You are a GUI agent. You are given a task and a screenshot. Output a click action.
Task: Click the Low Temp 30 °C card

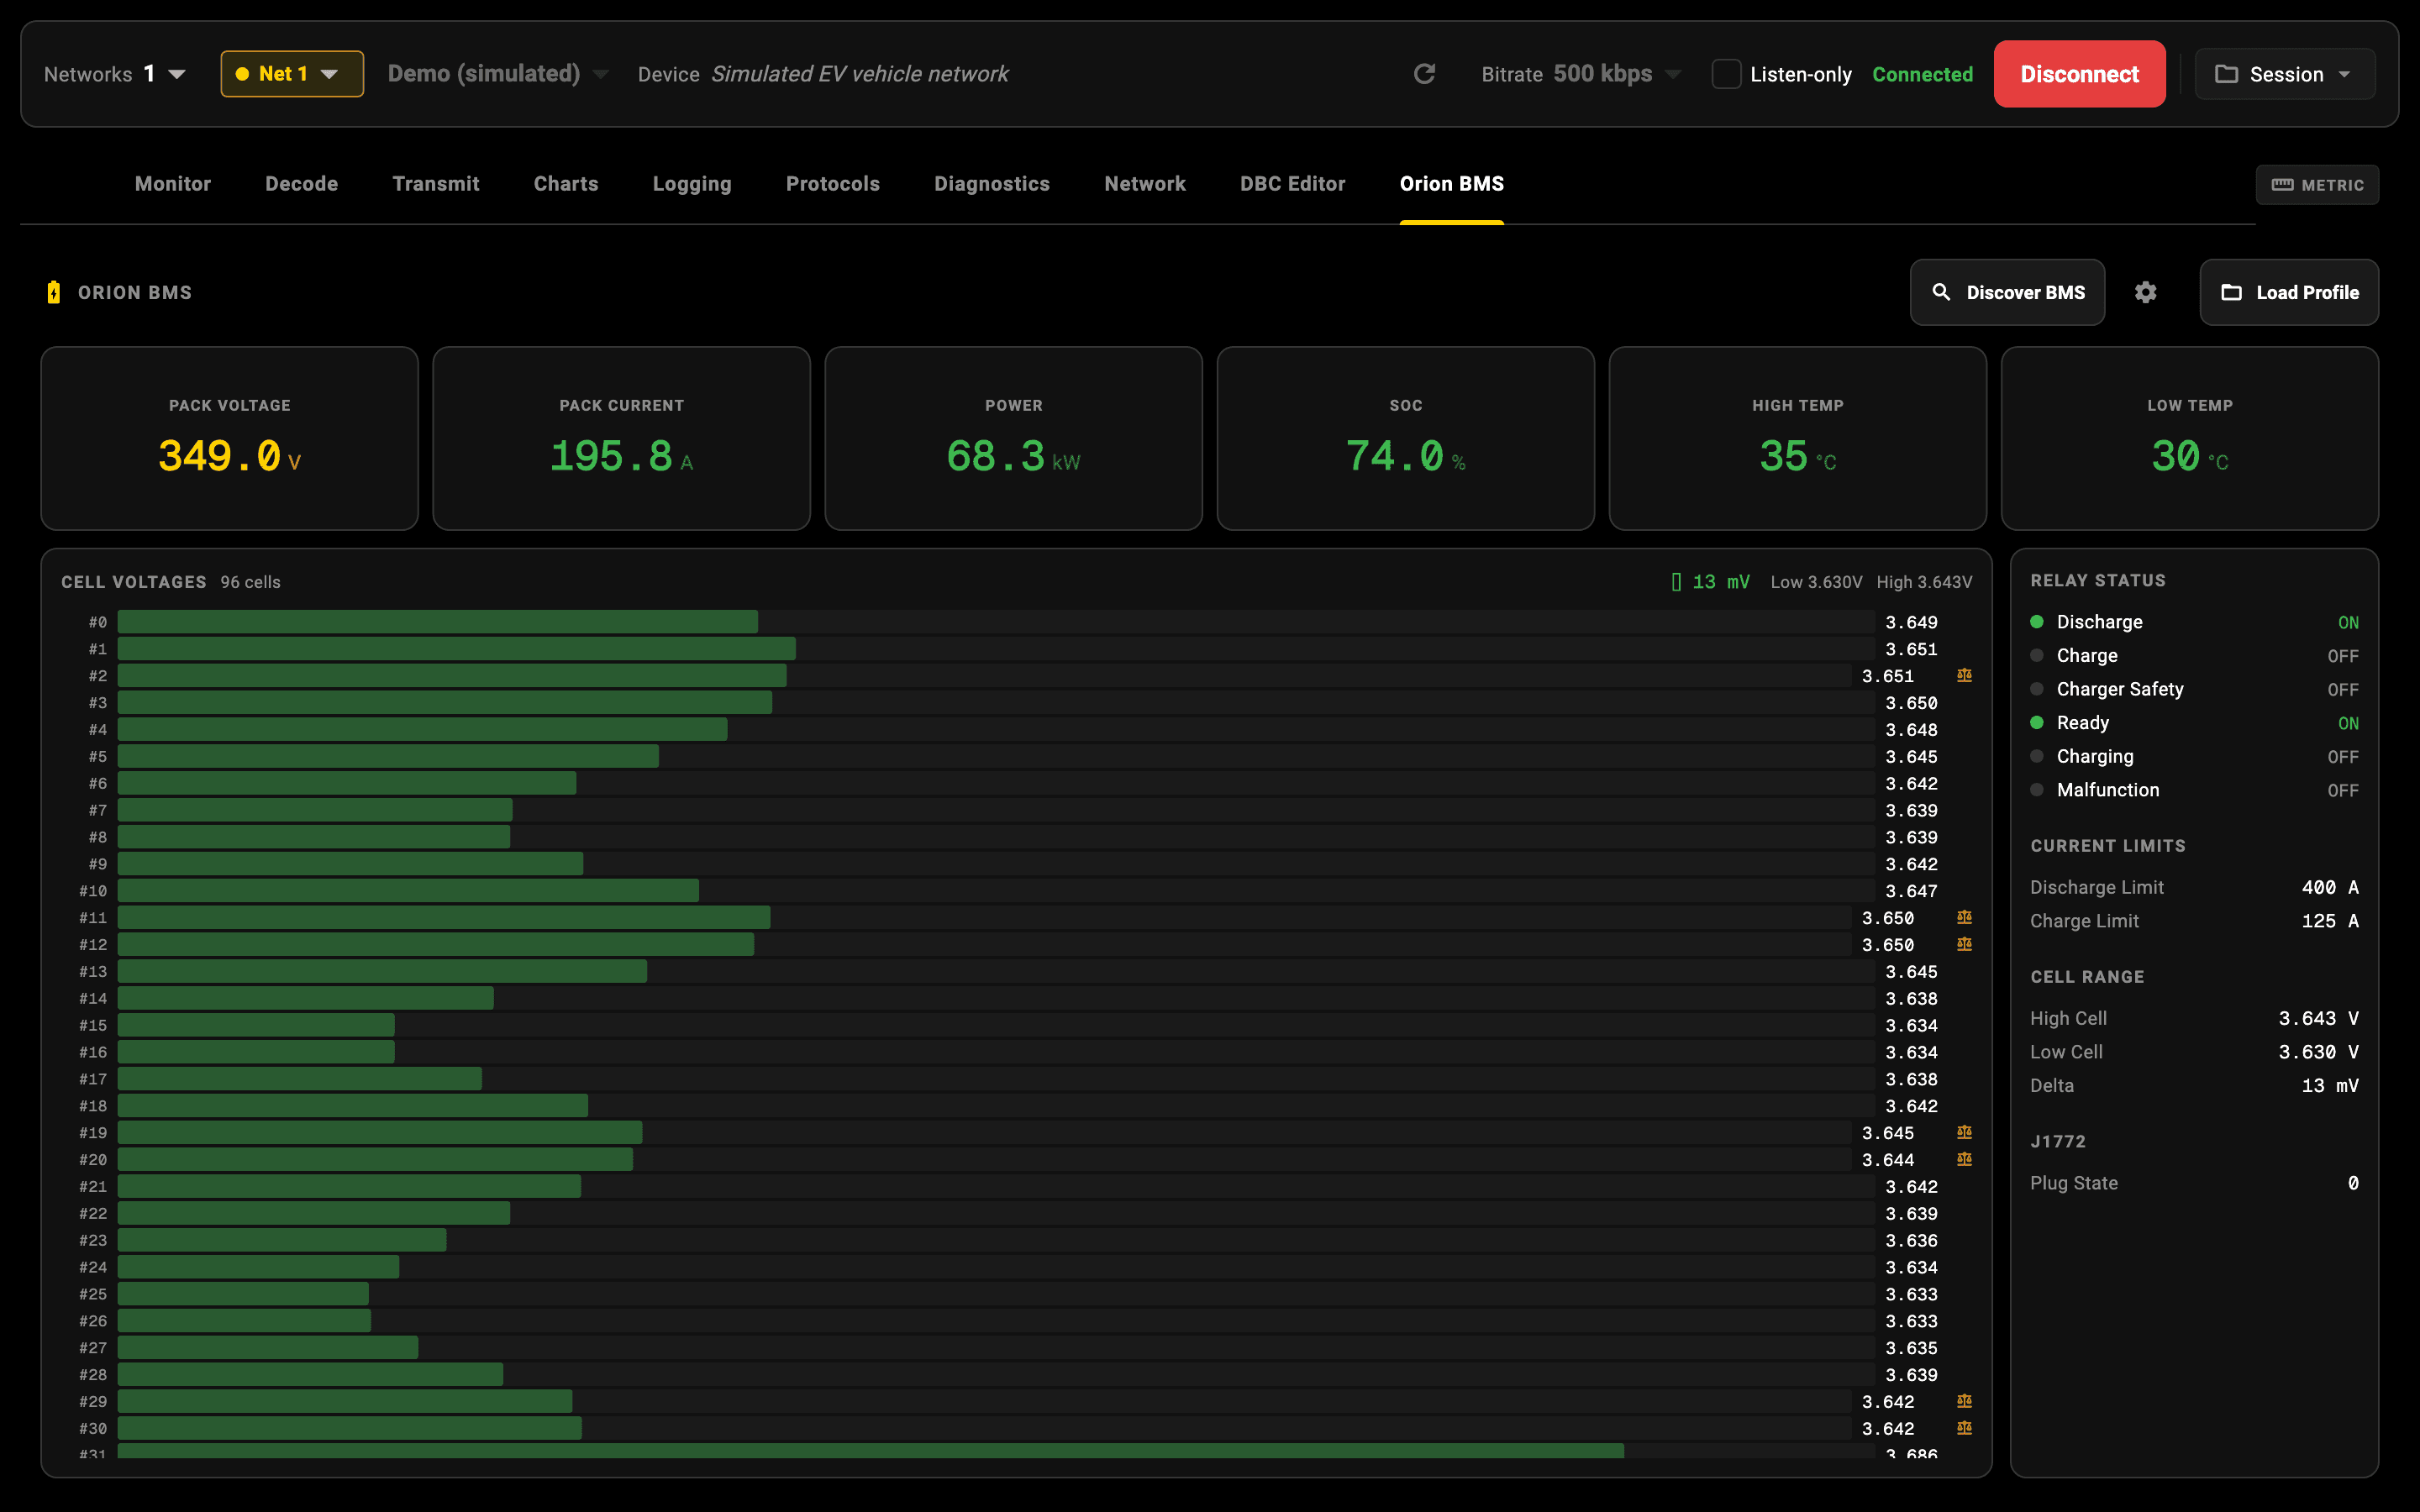coord(2189,438)
